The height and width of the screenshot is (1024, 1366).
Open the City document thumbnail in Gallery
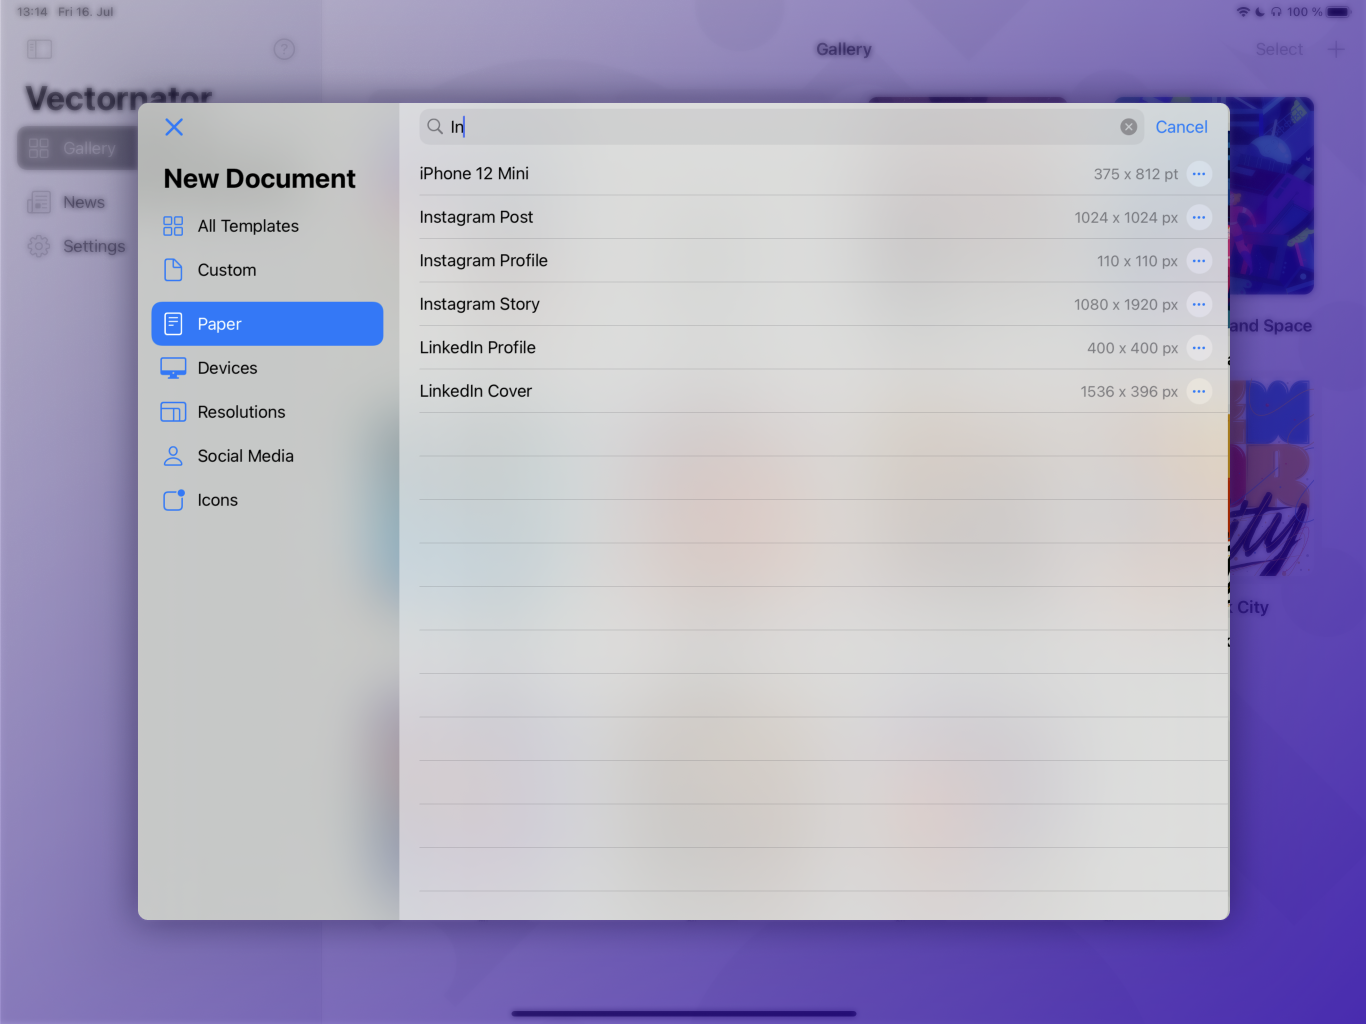click(1271, 478)
